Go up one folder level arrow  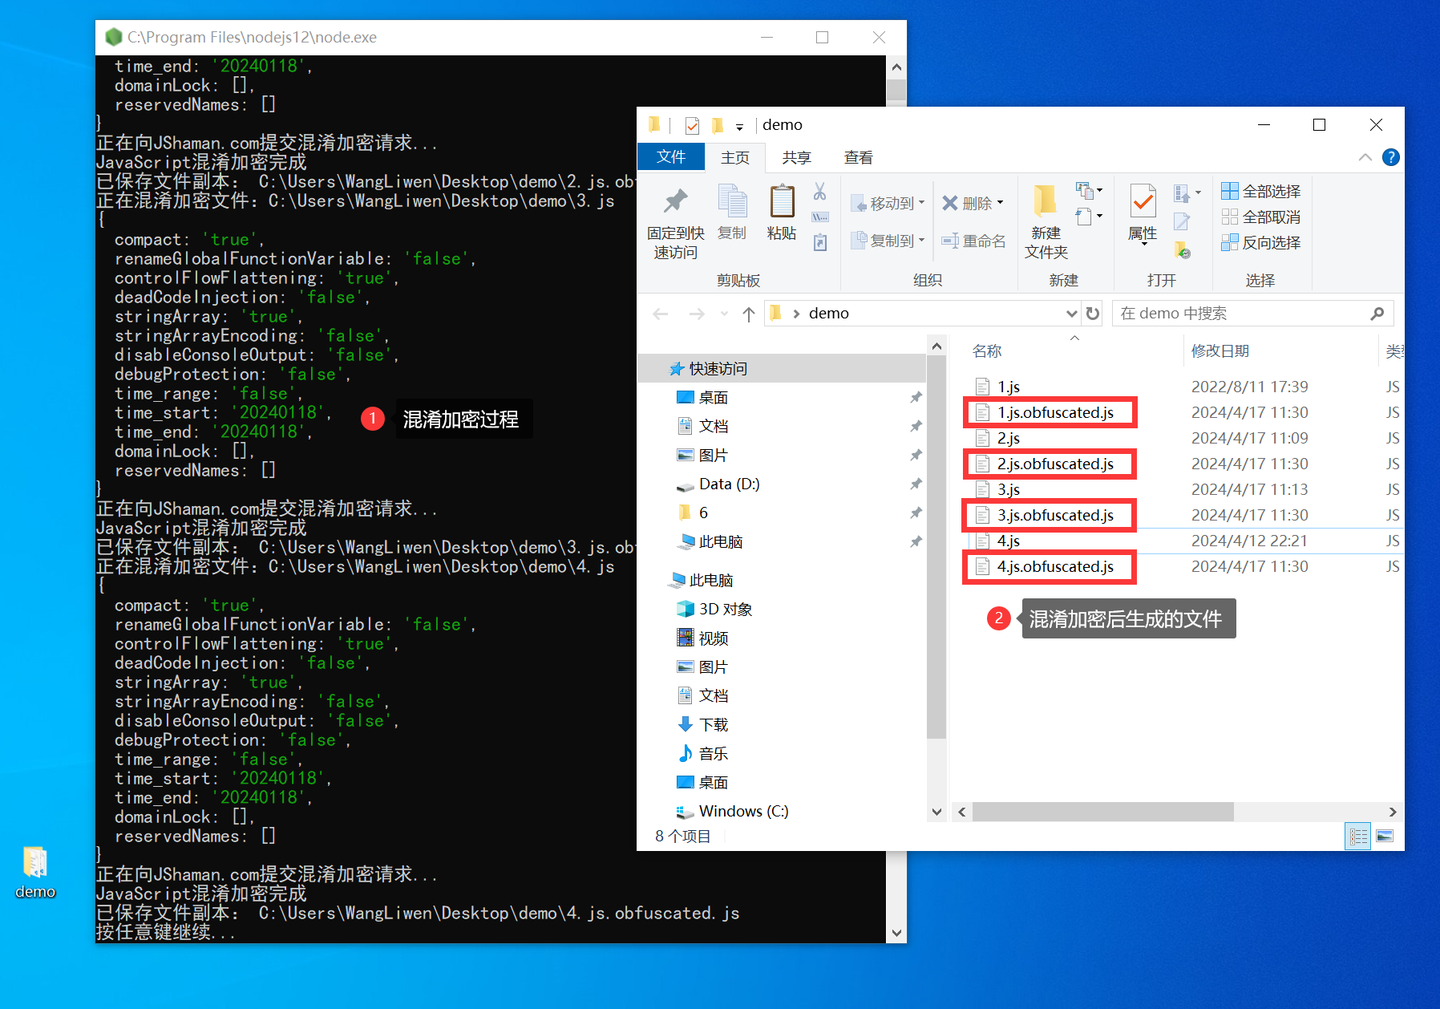click(748, 314)
